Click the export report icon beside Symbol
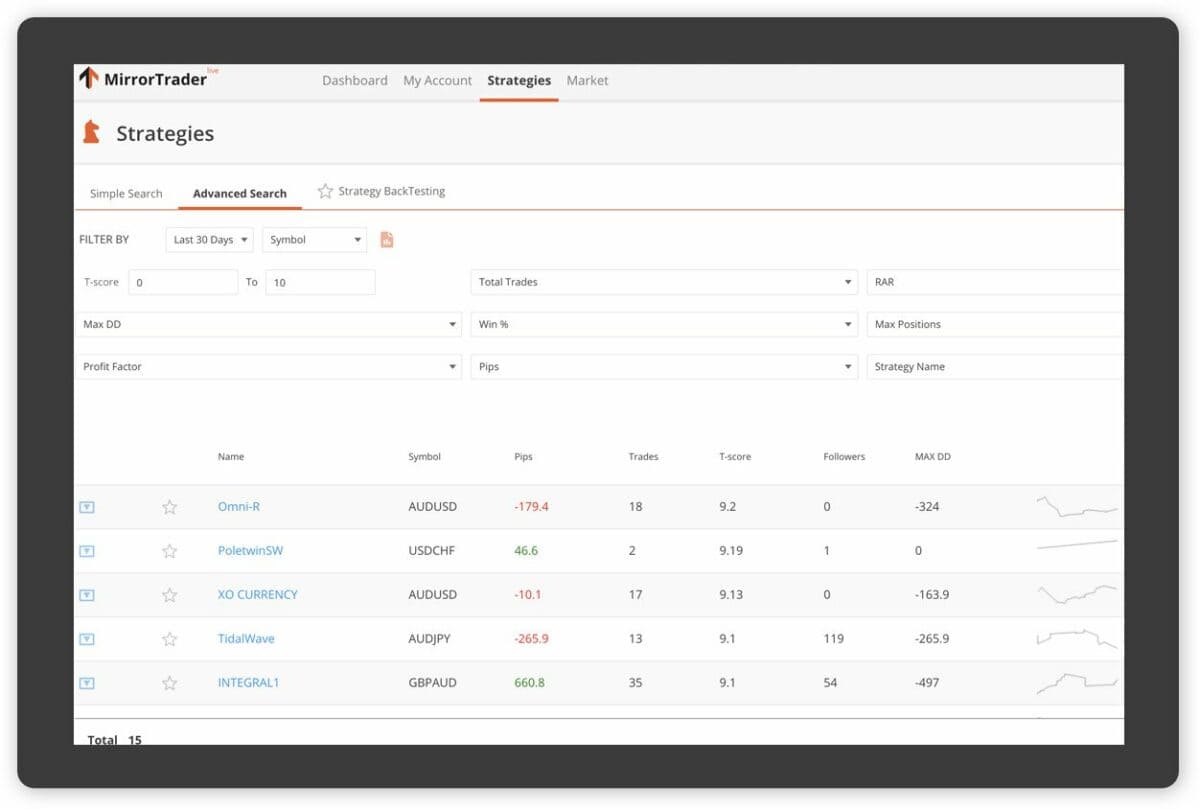Viewport: 1200px width, 809px height. coord(387,240)
